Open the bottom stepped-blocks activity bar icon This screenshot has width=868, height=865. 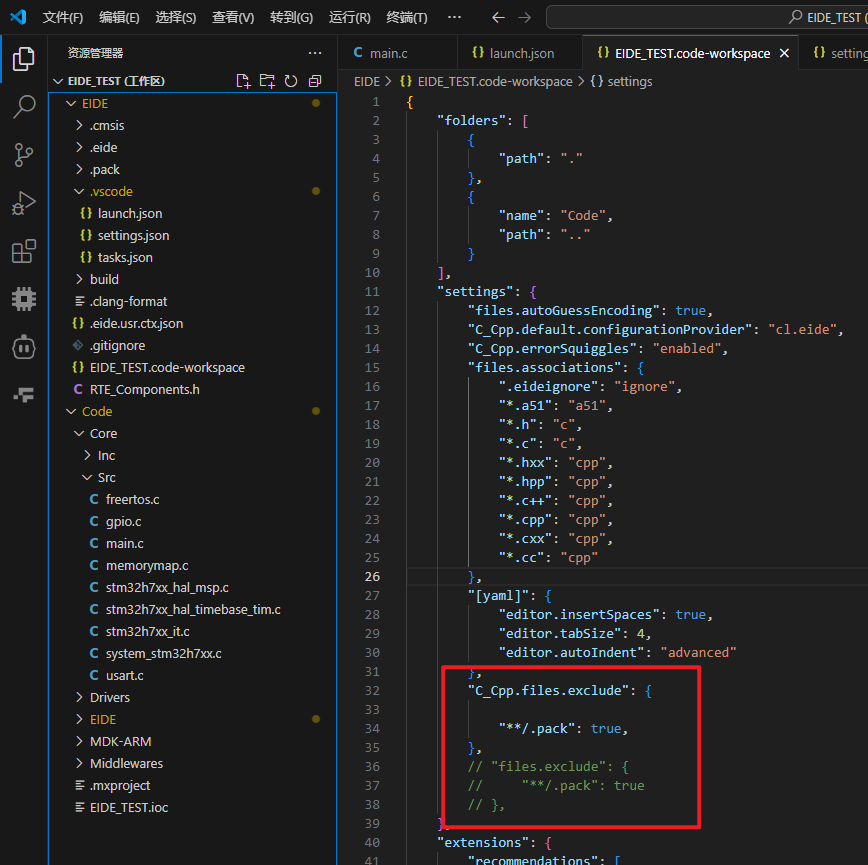click(23, 395)
